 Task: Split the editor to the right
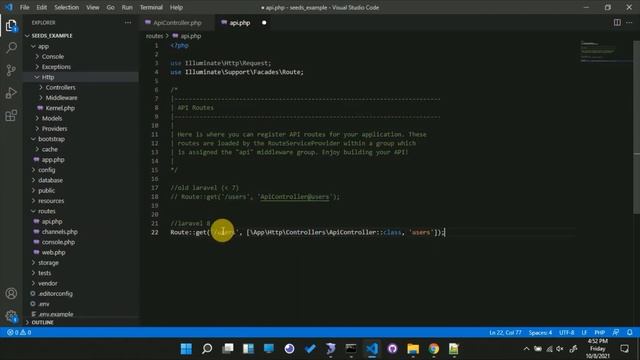(617, 23)
